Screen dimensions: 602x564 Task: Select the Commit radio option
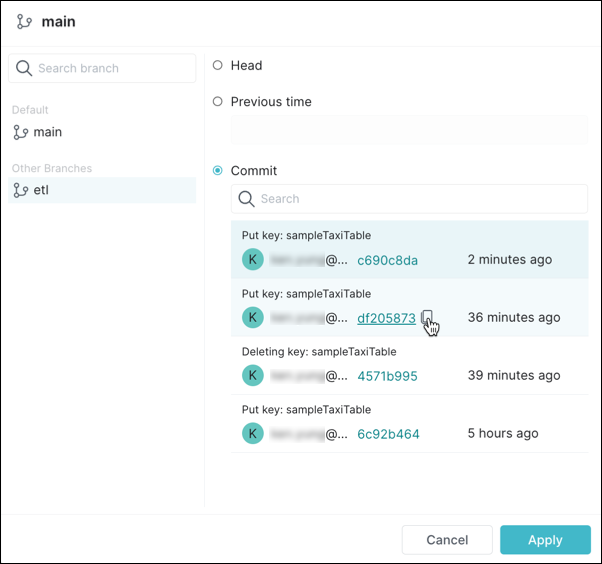click(x=218, y=171)
